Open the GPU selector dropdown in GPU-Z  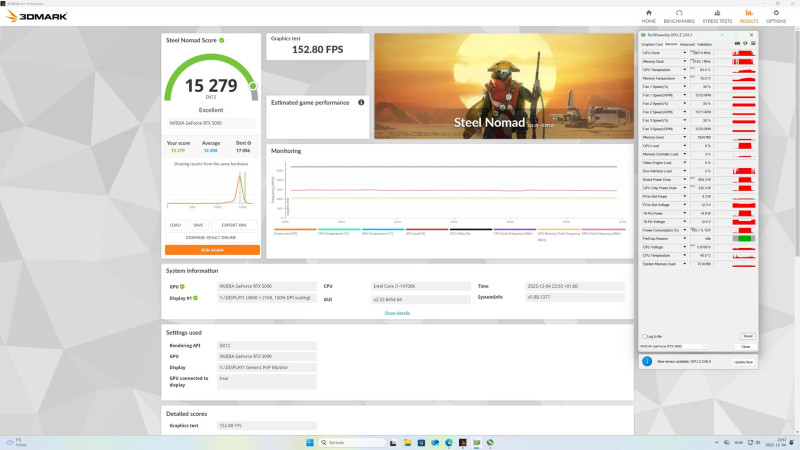click(x=673, y=346)
